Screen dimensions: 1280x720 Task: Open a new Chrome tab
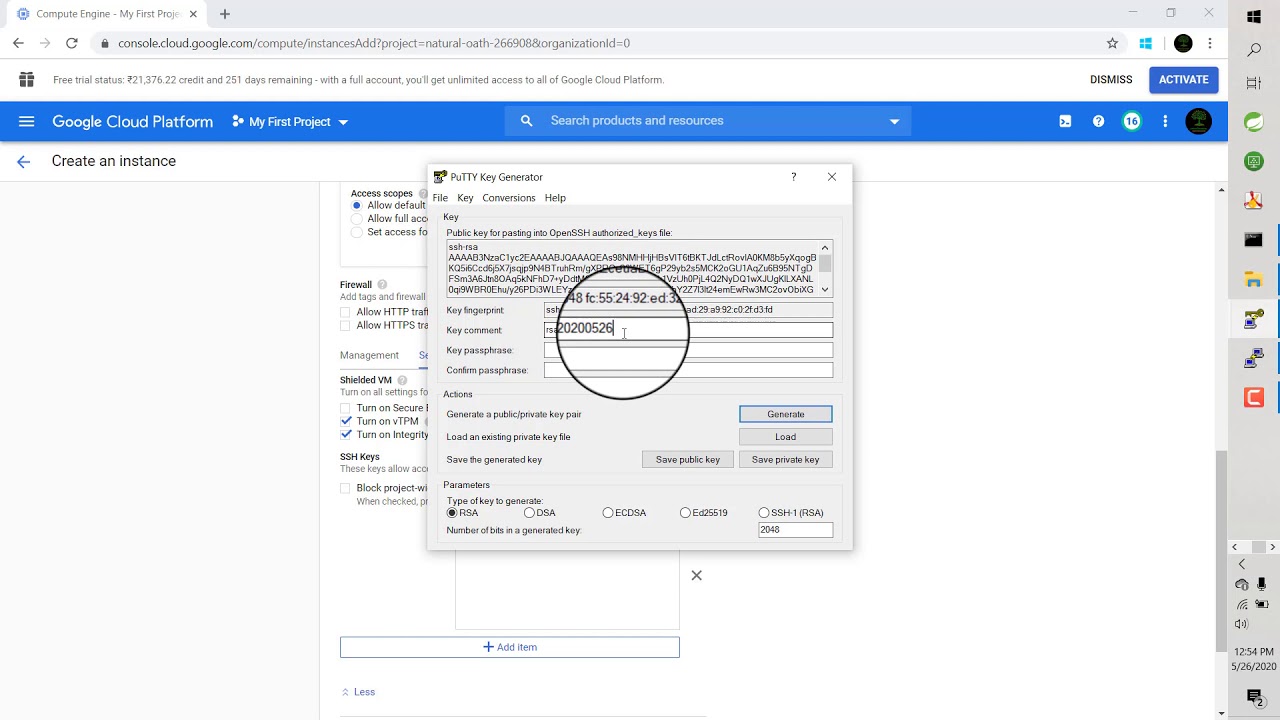click(x=225, y=14)
